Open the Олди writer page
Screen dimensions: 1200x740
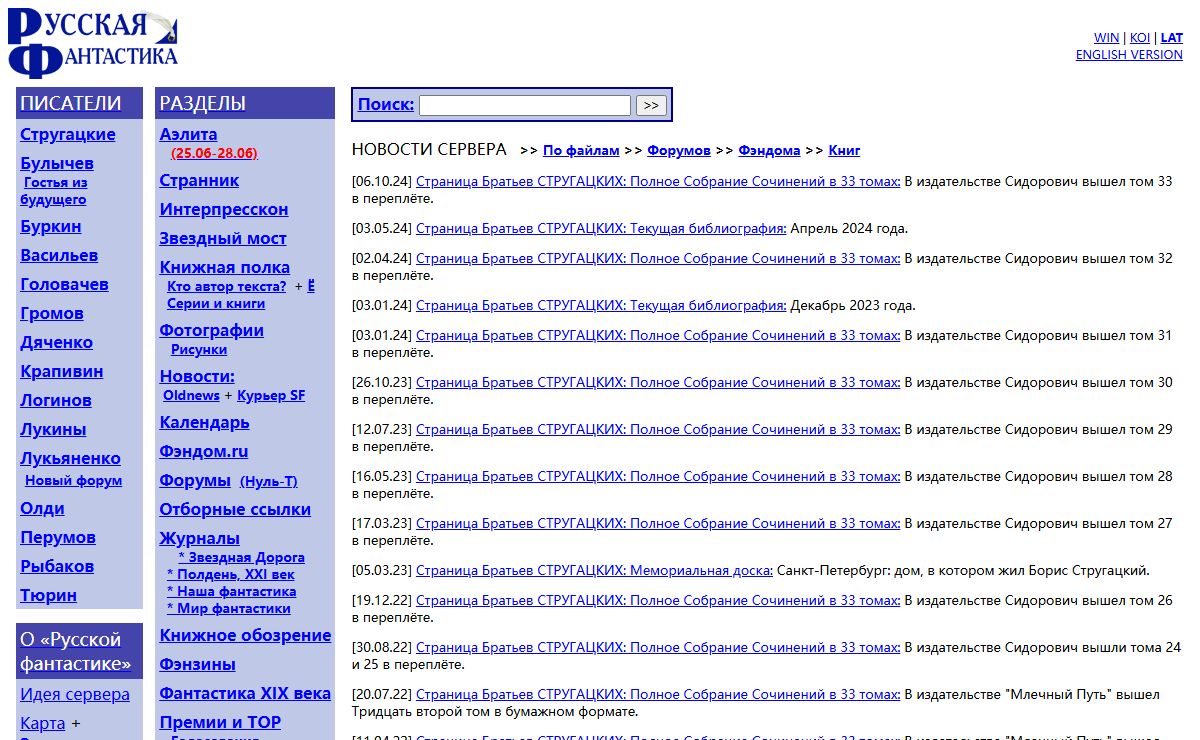point(42,508)
